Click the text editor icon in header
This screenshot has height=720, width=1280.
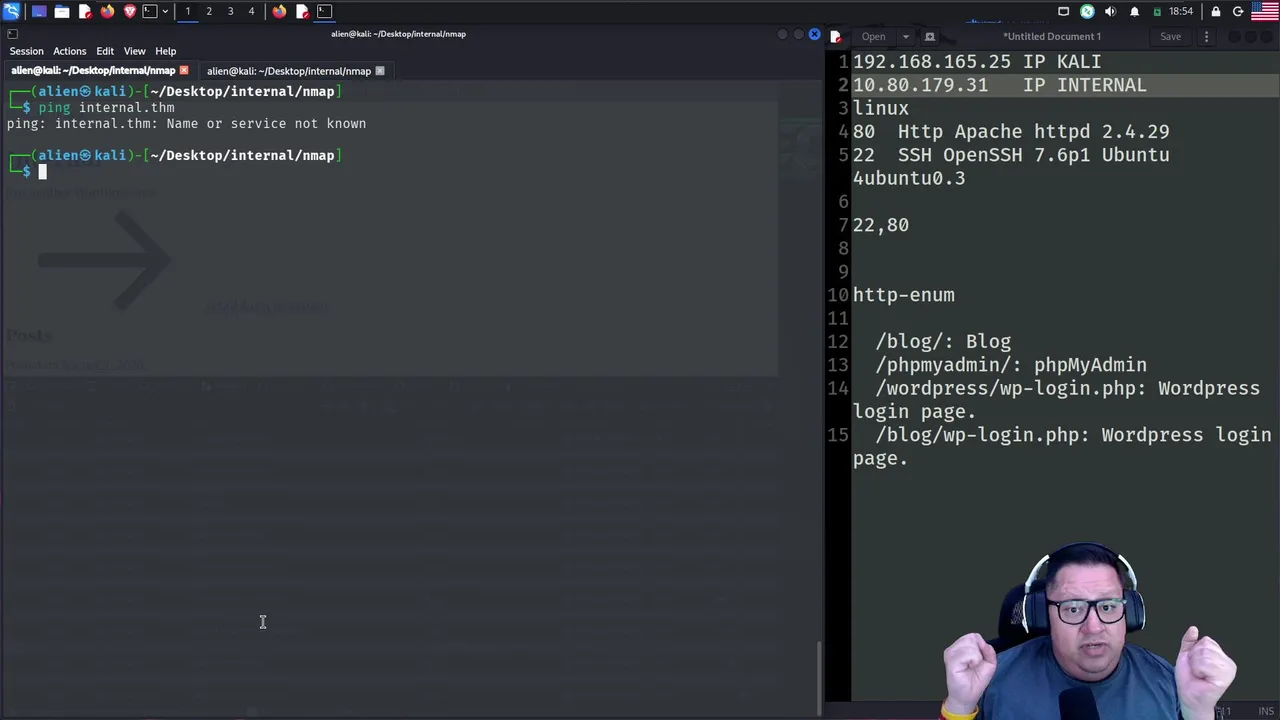(836, 37)
